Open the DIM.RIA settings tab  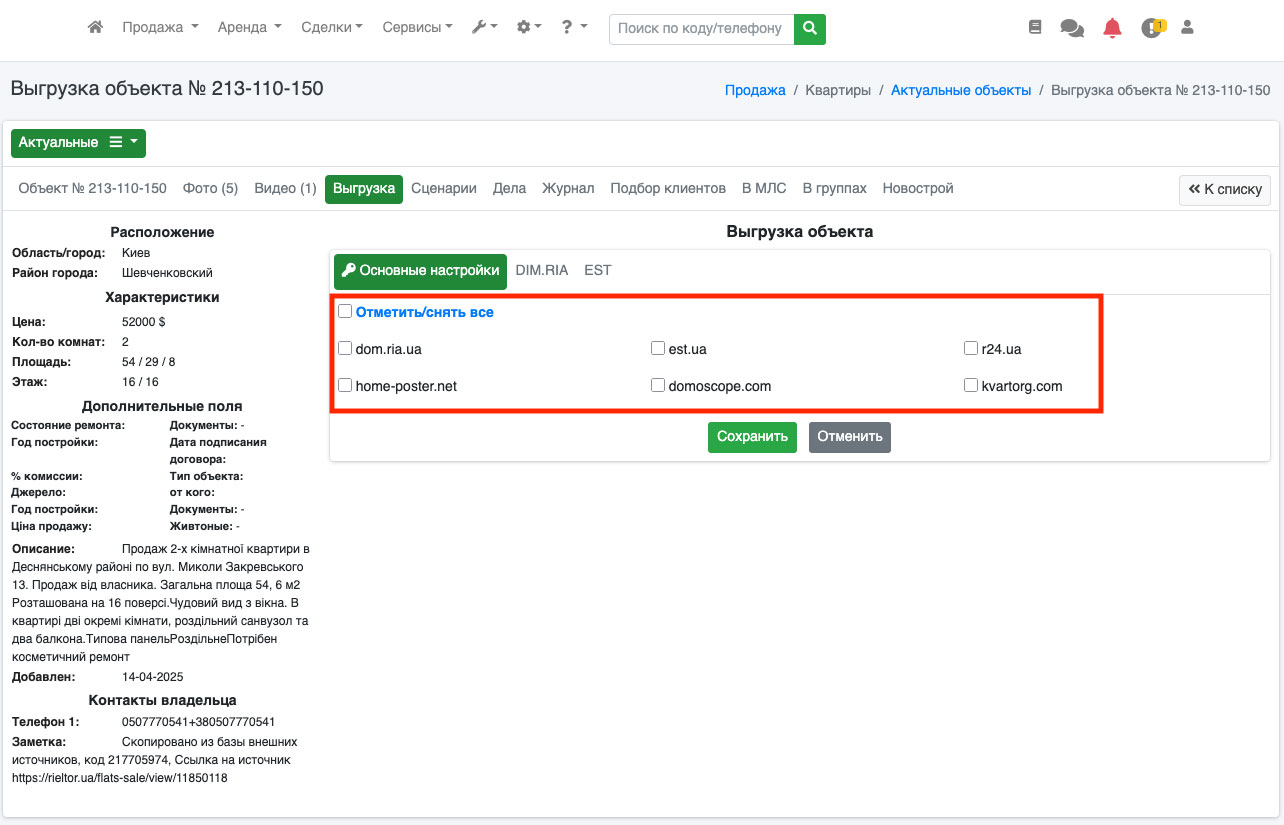[x=542, y=271]
